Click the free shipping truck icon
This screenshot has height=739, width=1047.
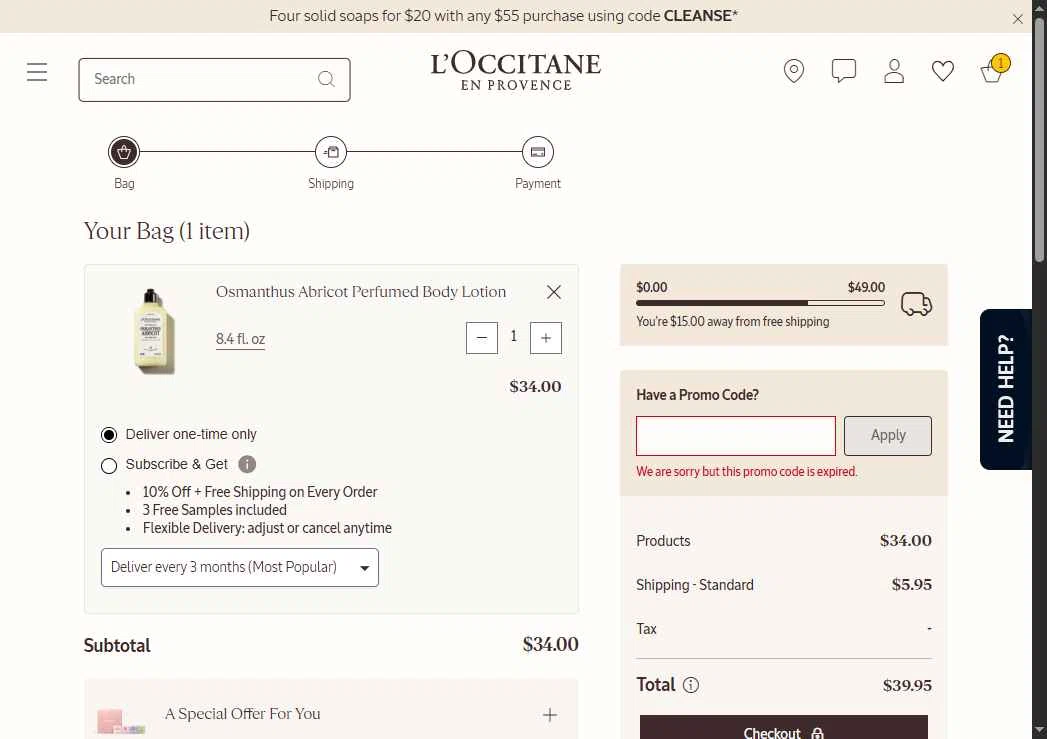916,304
